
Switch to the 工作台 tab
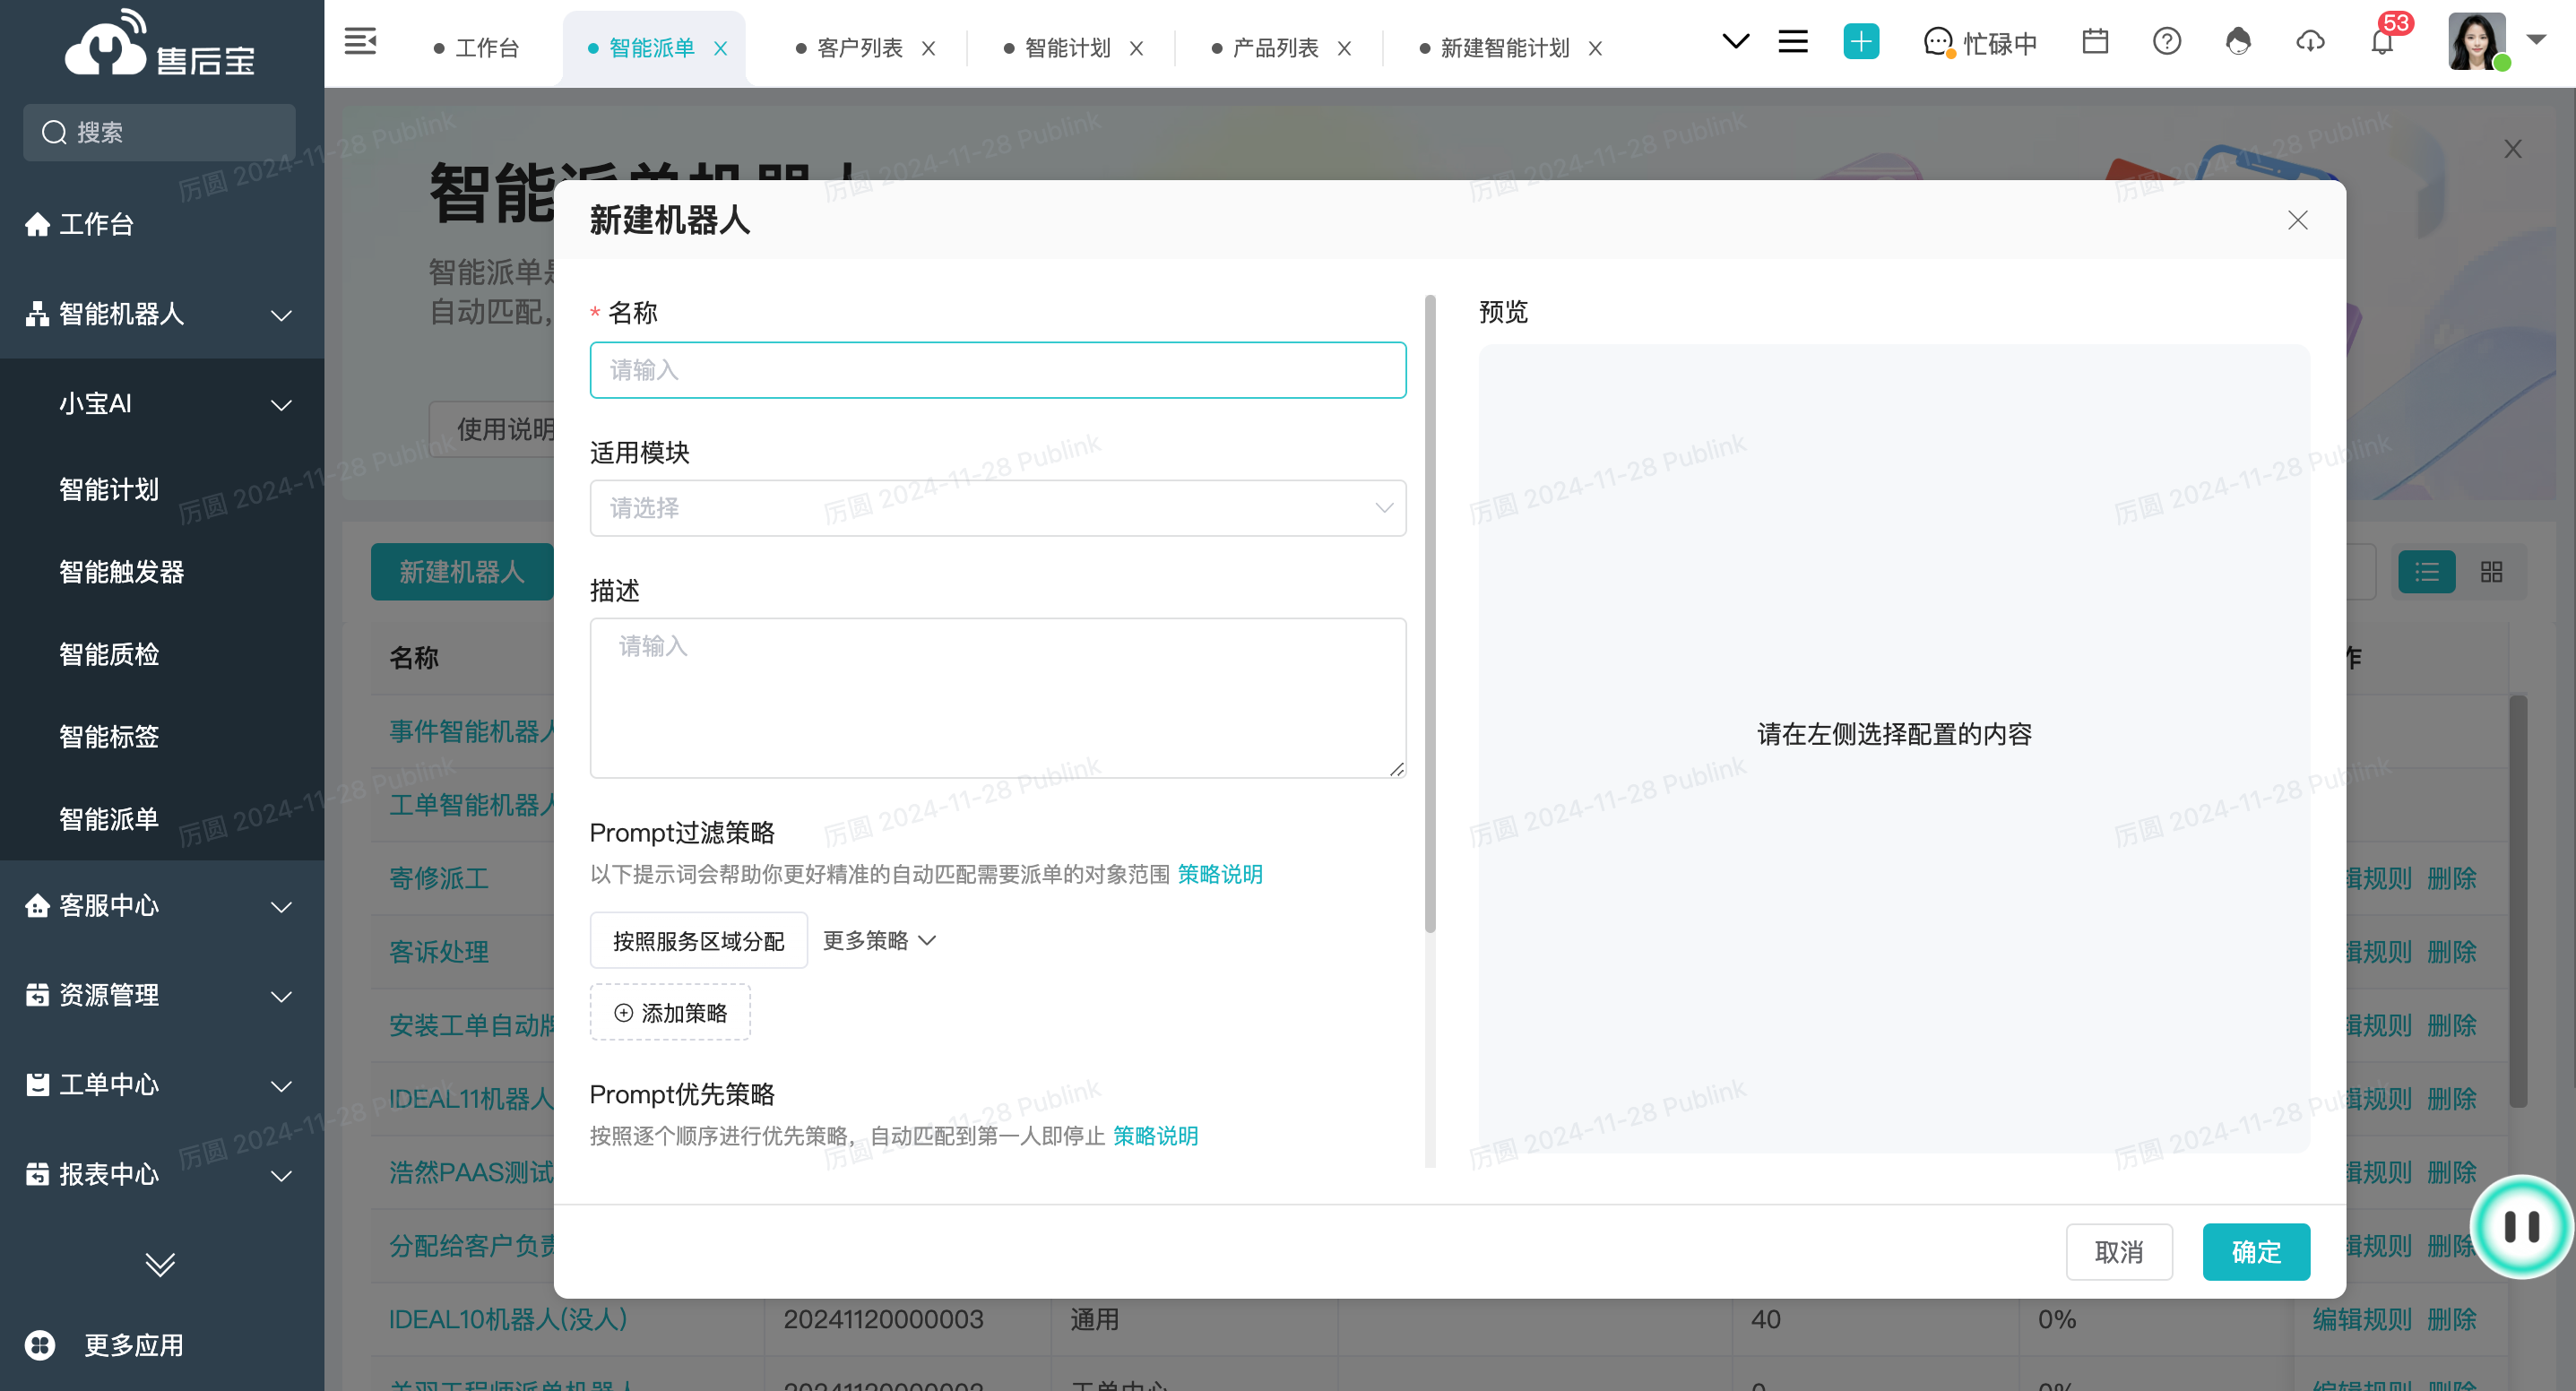[x=488, y=48]
